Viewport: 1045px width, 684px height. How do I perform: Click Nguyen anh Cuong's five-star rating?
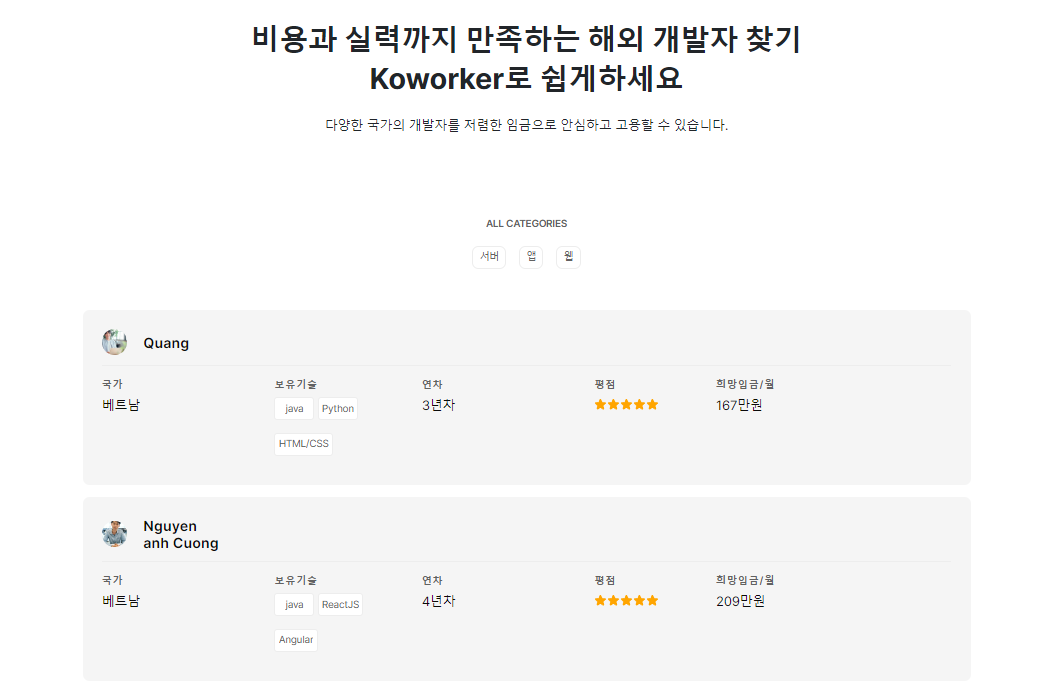626,601
